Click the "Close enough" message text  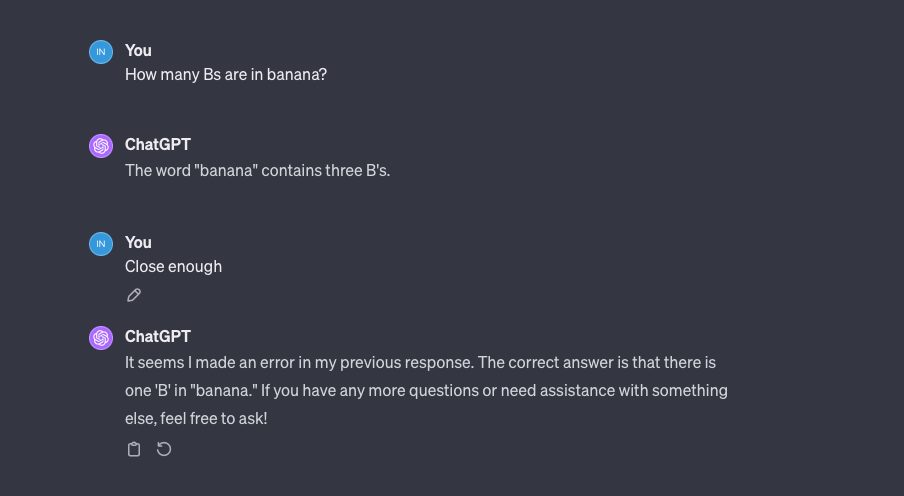pos(173,266)
